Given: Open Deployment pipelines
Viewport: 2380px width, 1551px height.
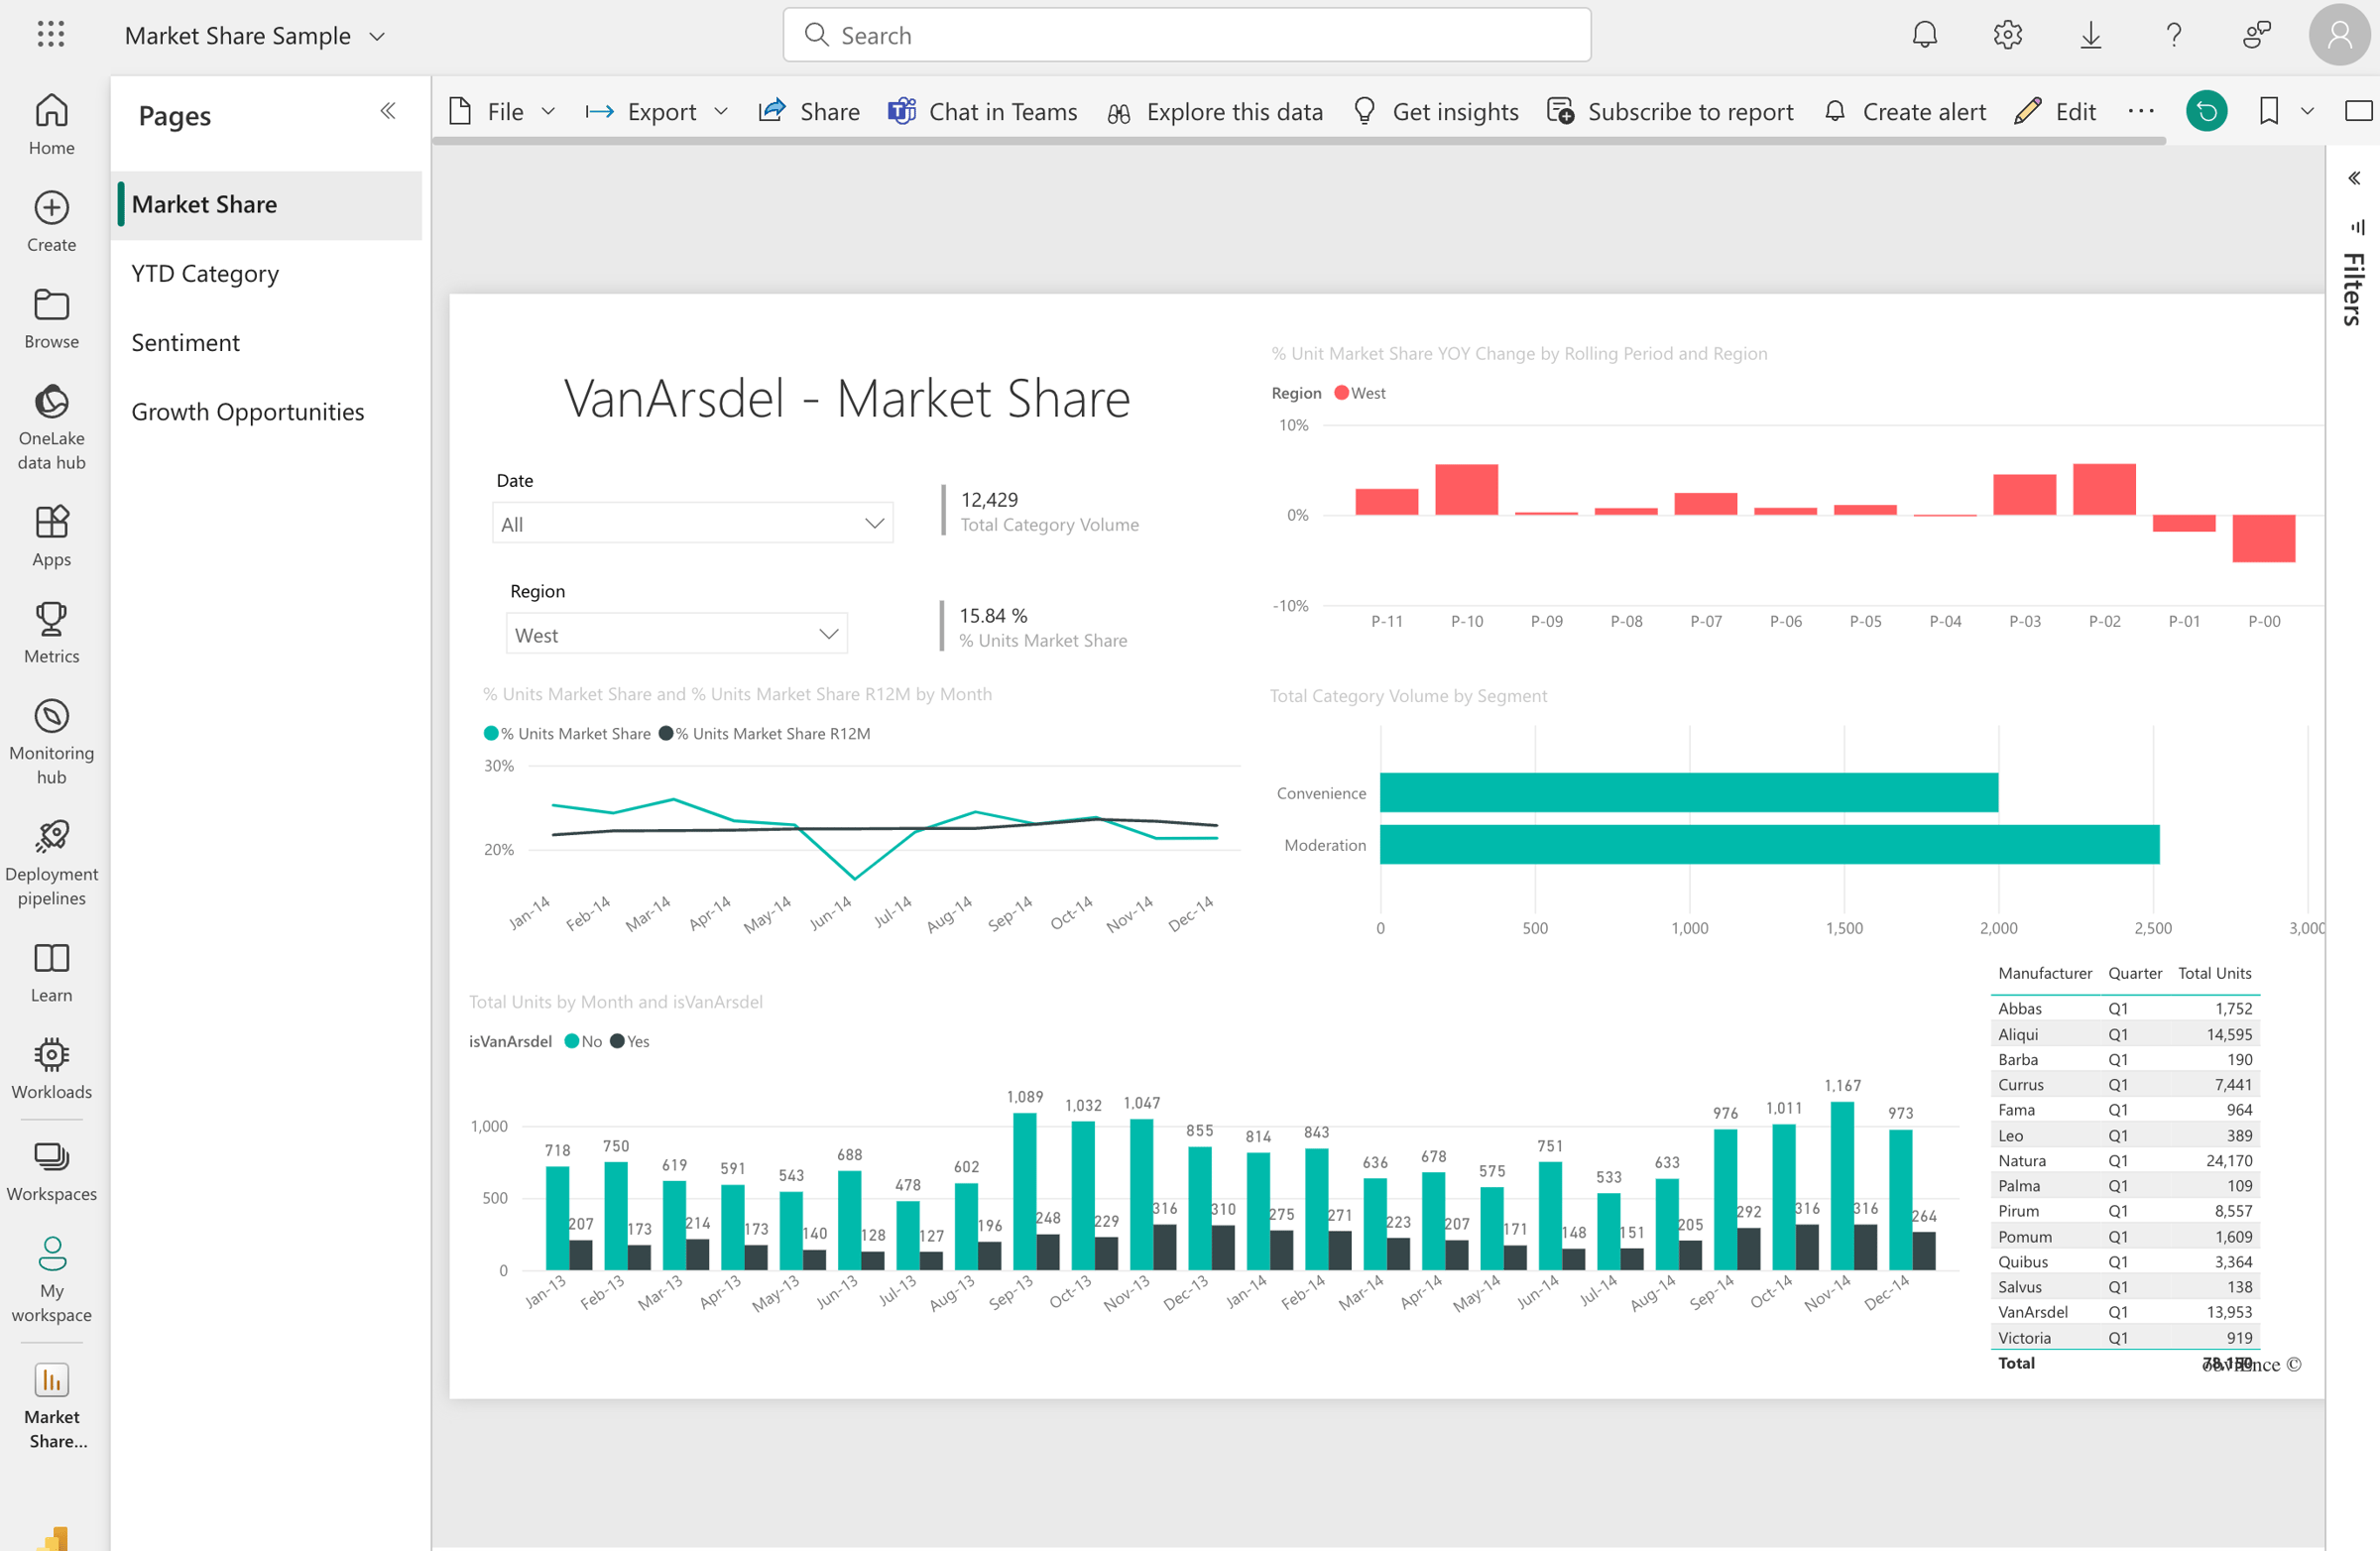Looking at the screenshot, I should coord(51,850).
